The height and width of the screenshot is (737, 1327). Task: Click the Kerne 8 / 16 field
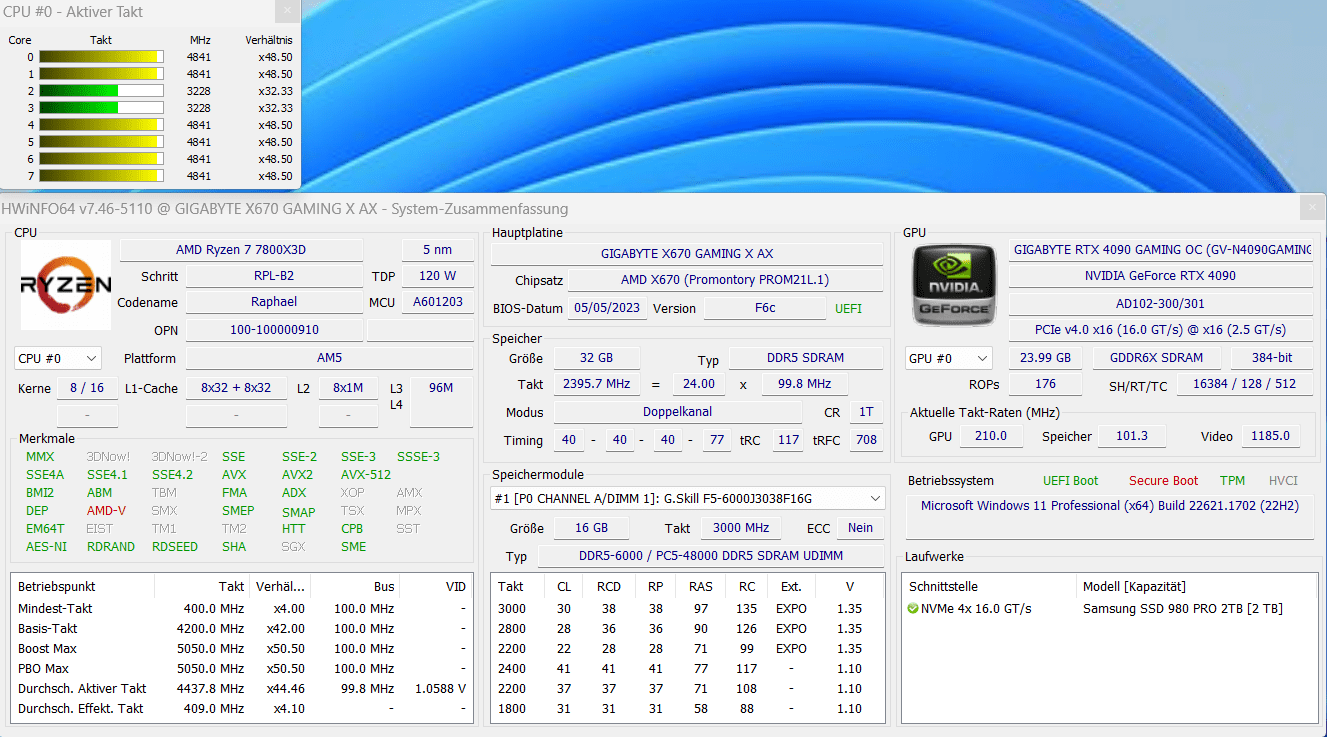click(x=87, y=388)
